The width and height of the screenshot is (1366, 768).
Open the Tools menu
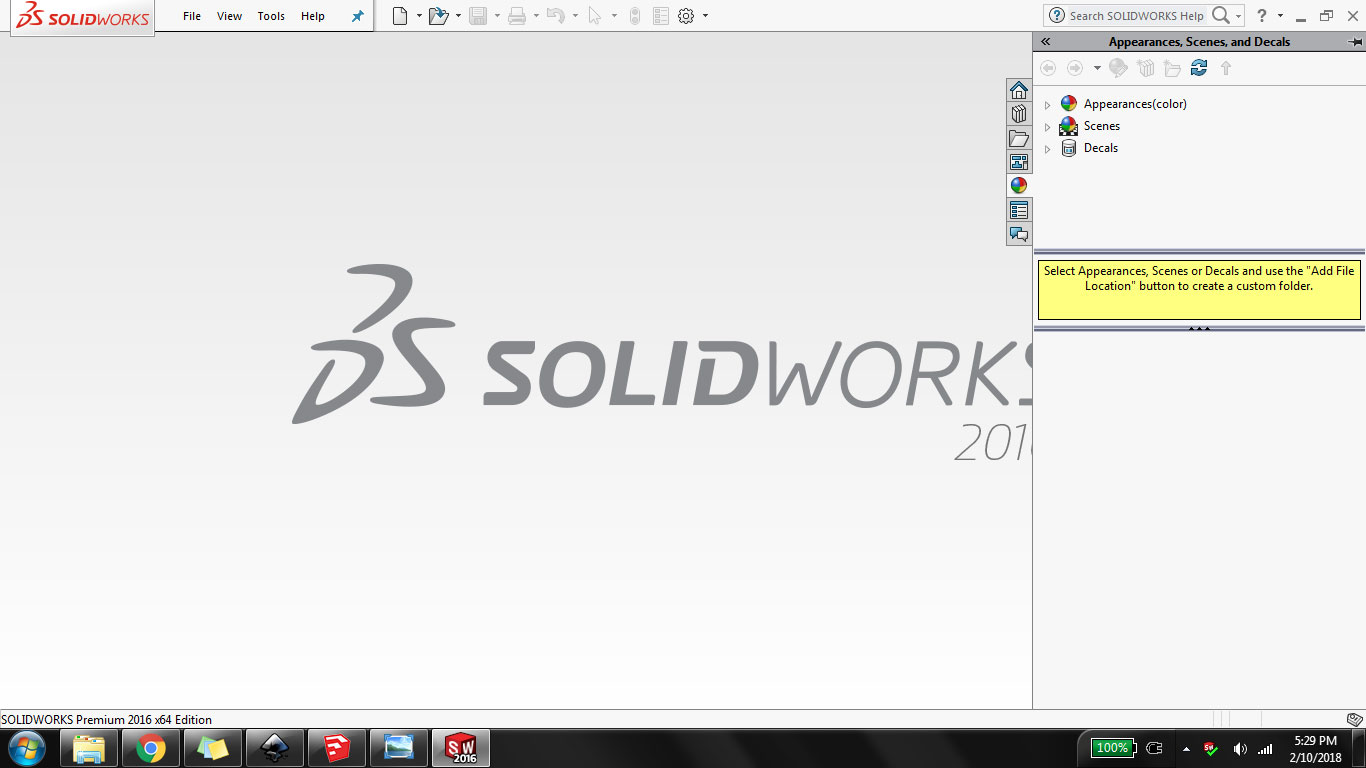click(x=271, y=16)
